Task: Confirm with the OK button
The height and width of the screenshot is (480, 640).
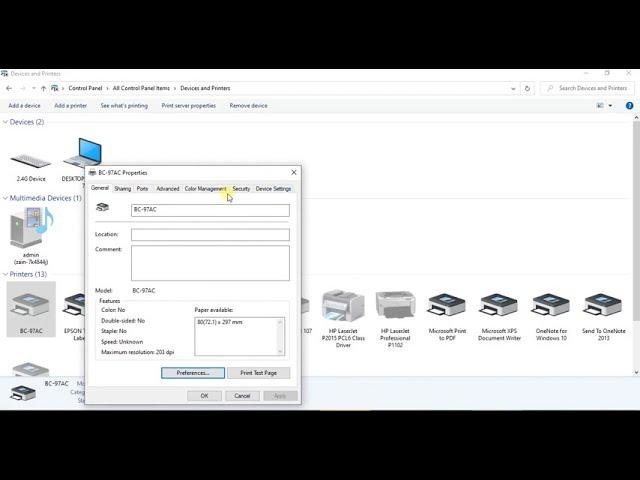Action: point(204,396)
